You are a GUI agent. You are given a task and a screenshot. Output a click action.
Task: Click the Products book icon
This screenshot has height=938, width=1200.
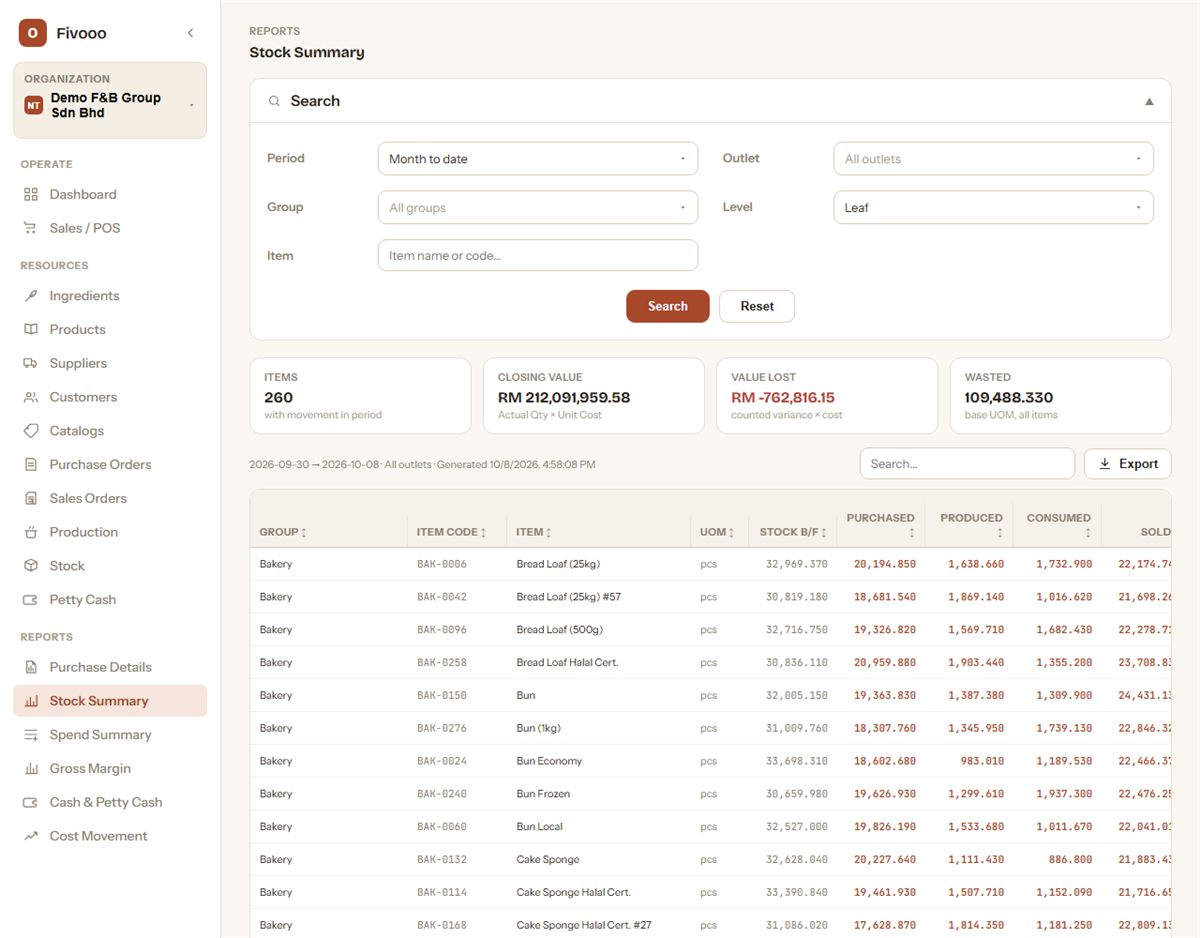point(31,329)
